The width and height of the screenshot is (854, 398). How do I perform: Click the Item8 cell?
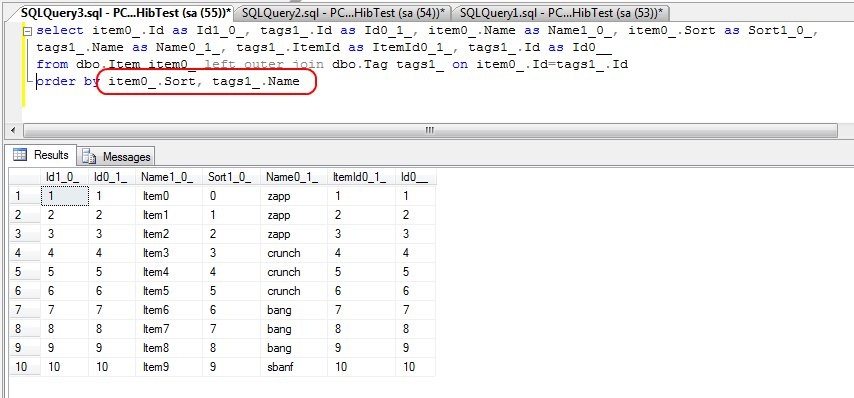click(168, 348)
